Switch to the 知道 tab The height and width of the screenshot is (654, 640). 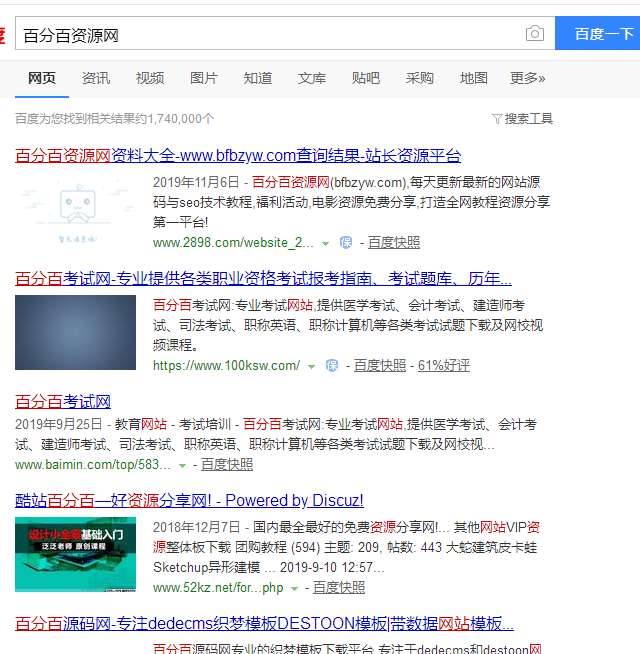tap(258, 78)
